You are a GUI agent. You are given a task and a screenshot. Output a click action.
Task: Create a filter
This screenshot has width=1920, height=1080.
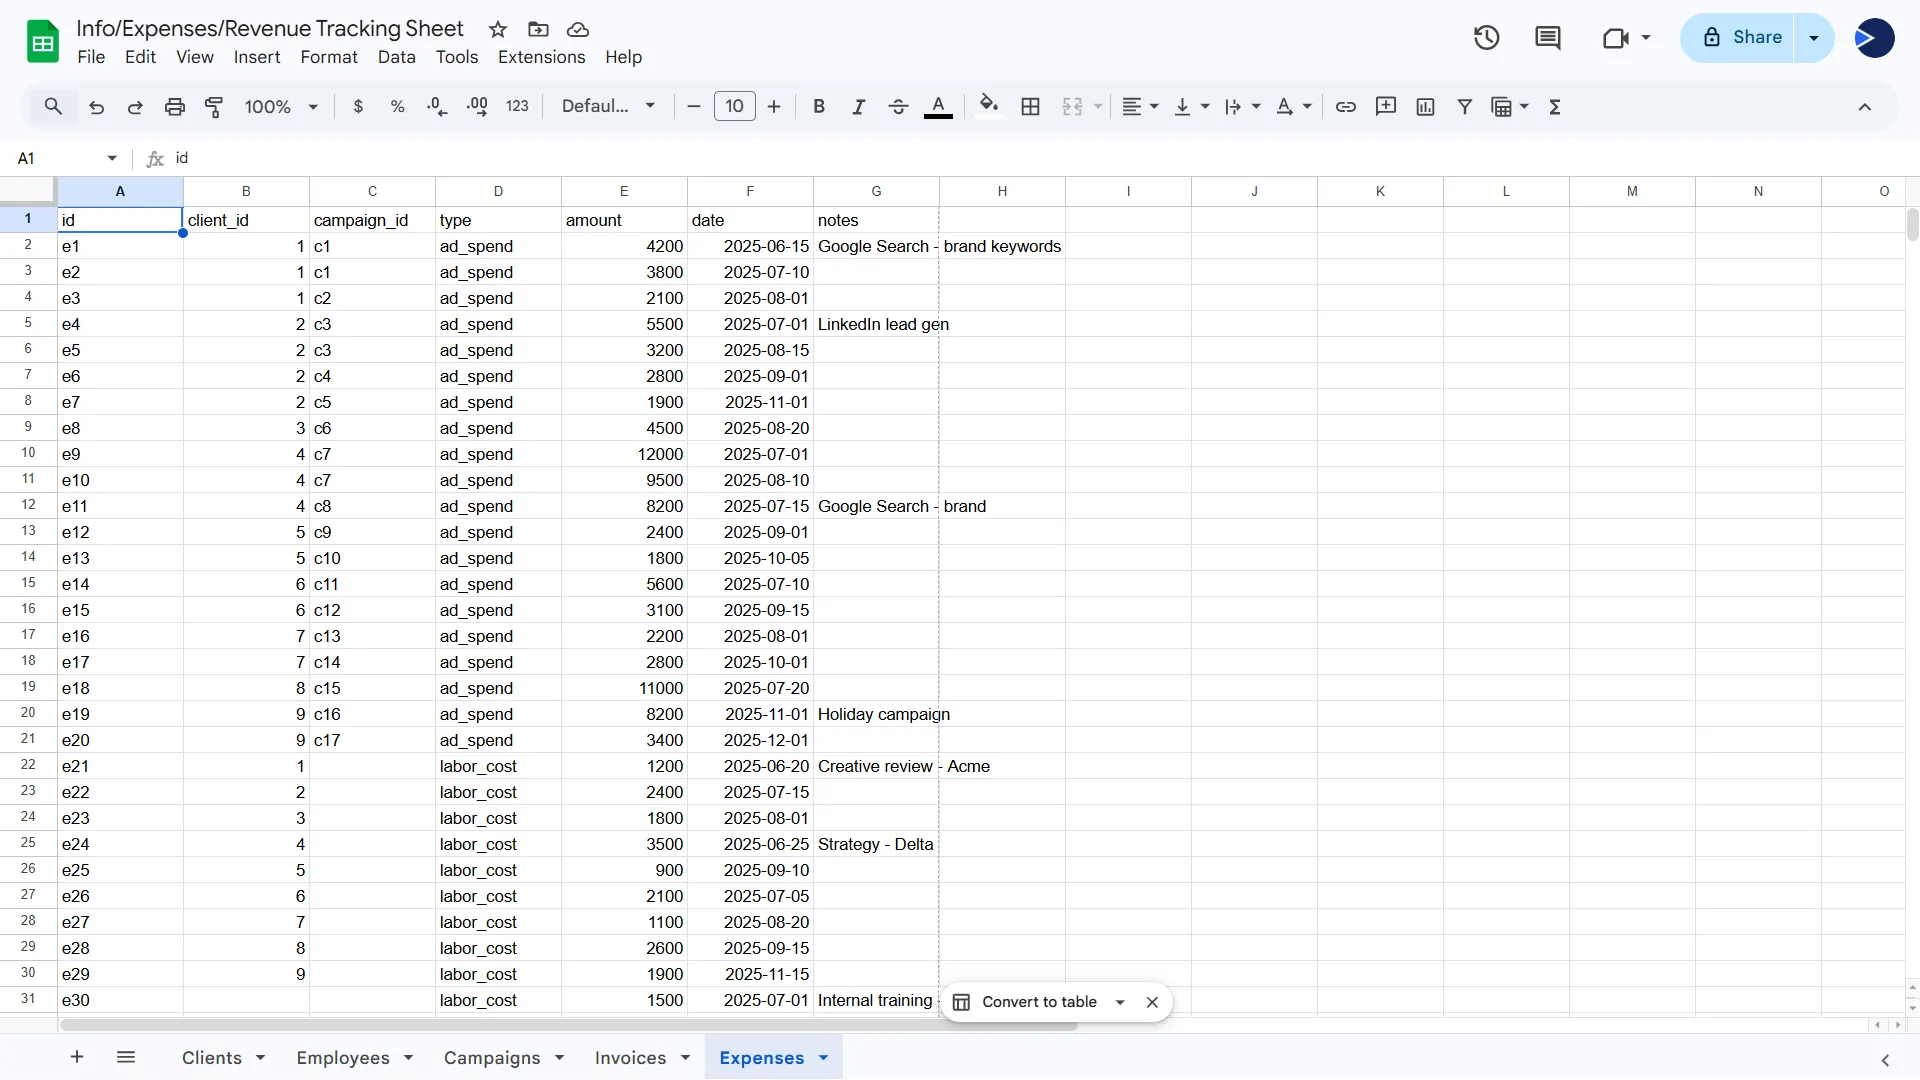click(1464, 106)
